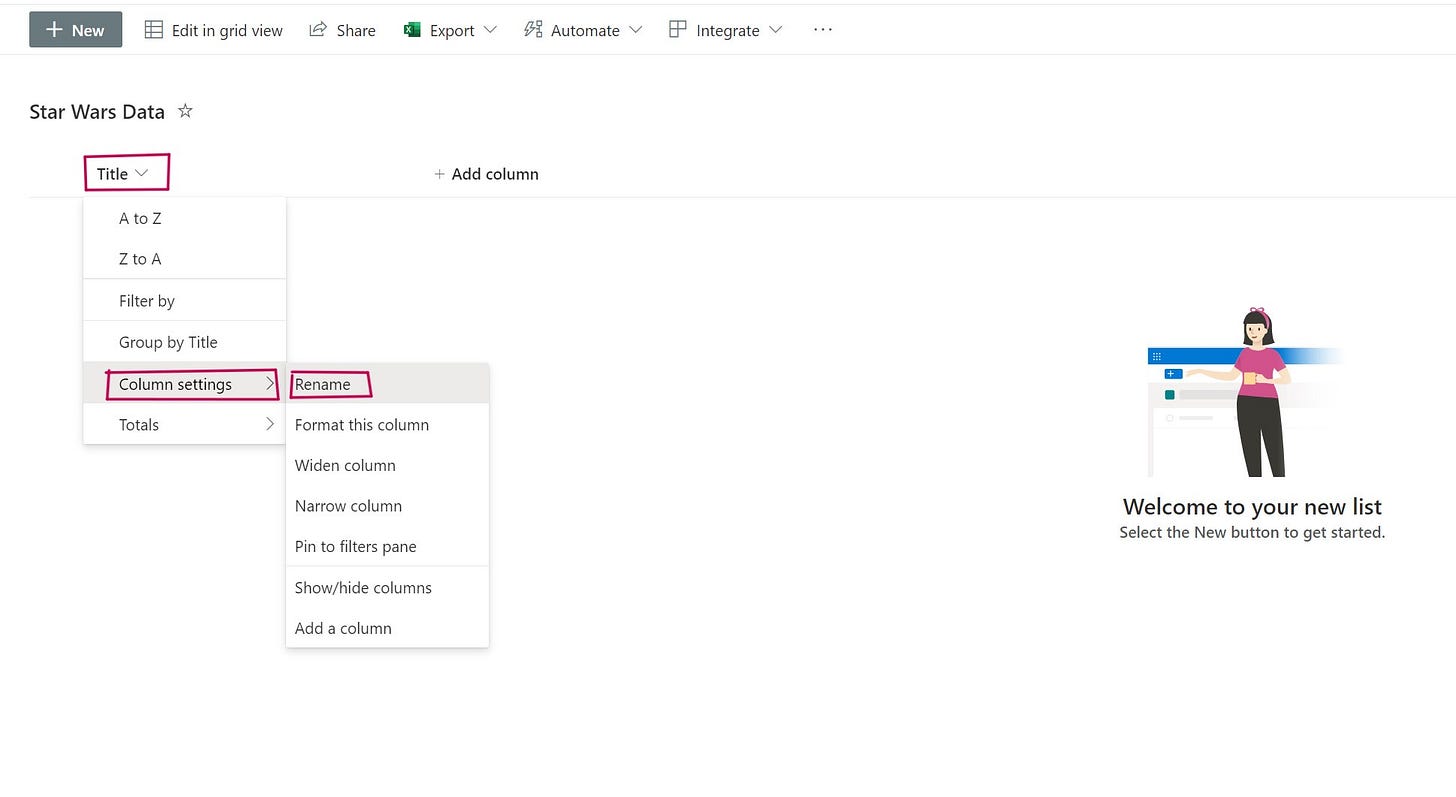Select Group by Title option
Viewport: 1456px width, 797px height.
(185, 342)
